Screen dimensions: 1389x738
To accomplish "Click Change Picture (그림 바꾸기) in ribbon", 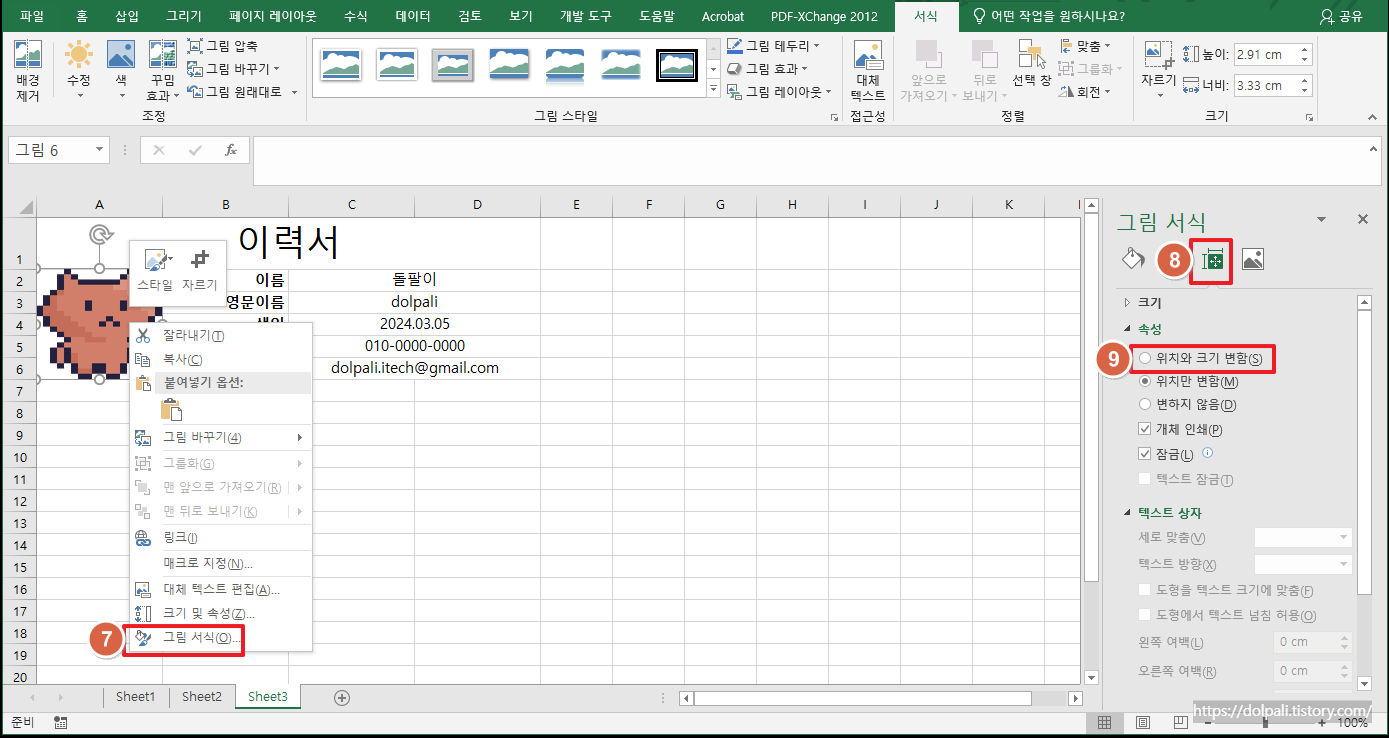I will 233,69.
